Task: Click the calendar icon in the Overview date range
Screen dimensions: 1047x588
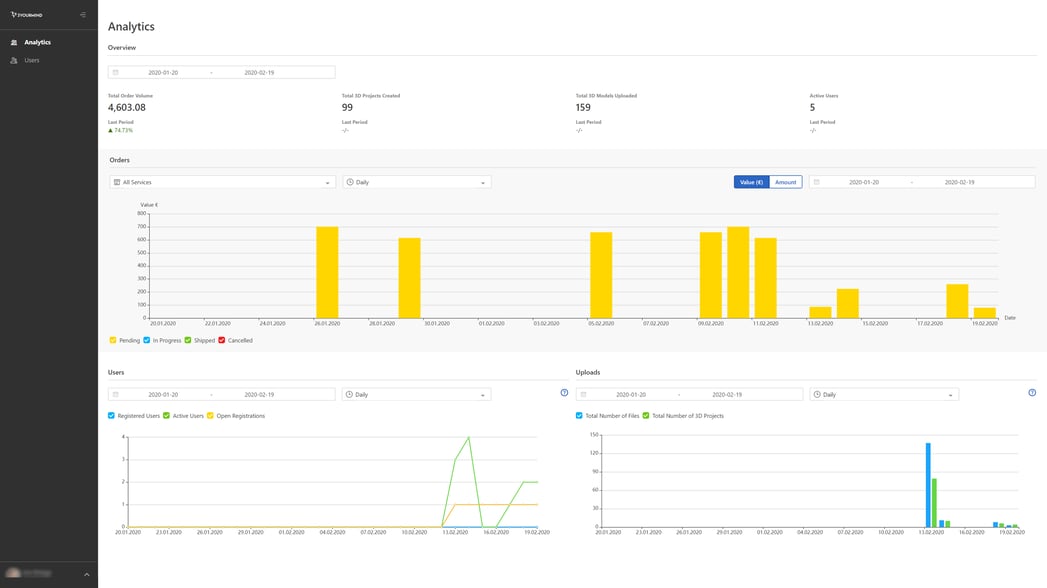Action: click(x=116, y=73)
